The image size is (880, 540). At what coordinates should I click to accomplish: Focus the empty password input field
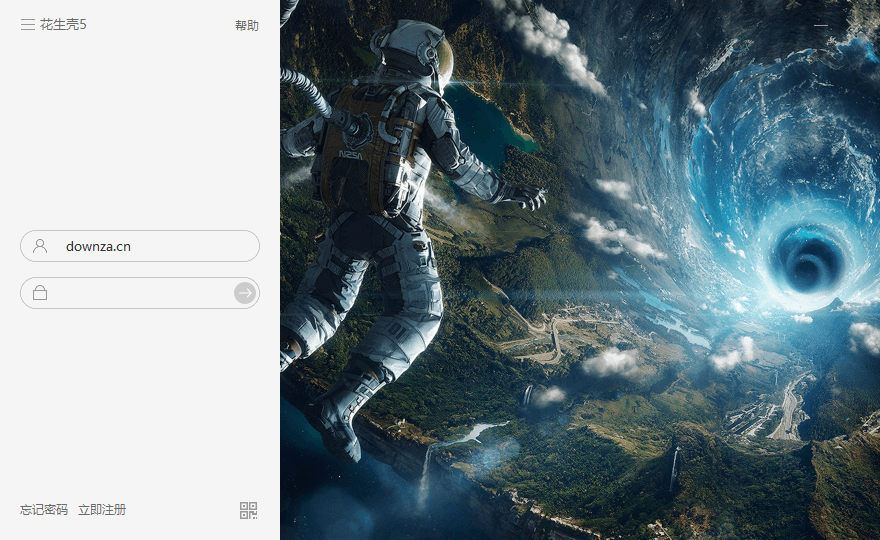pos(140,293)
